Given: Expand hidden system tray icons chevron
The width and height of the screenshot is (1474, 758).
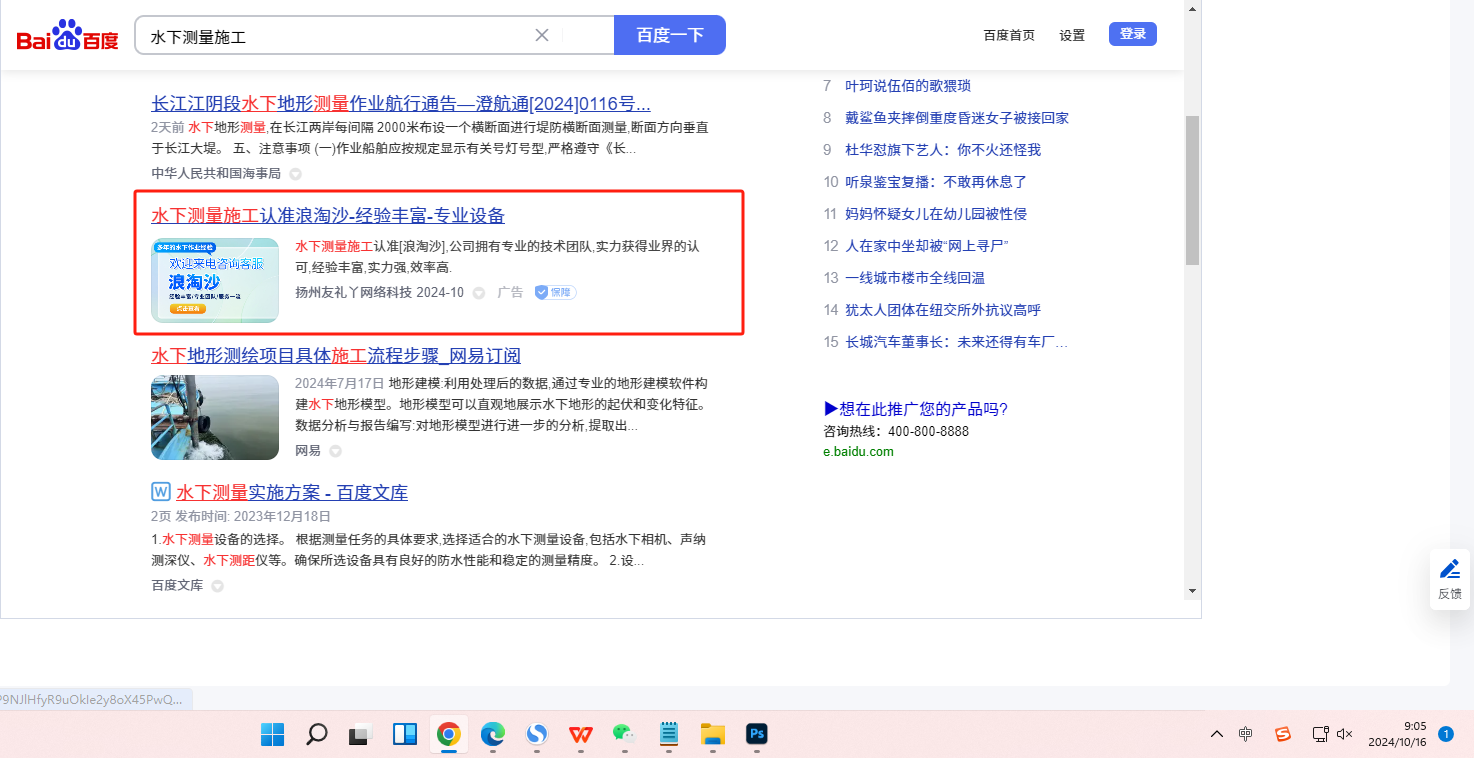Looking at the screenshot, I should (1216, 734).
